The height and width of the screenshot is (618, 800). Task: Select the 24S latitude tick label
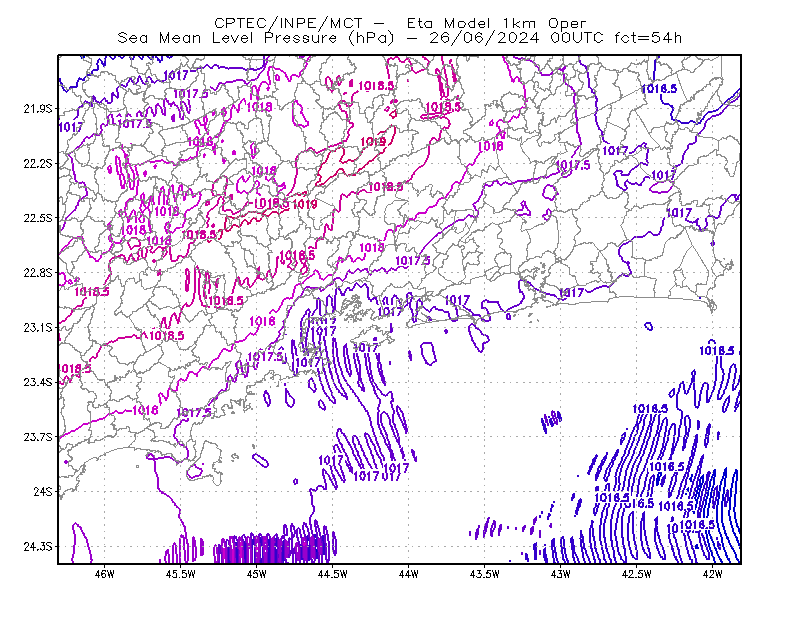(x=42, y=491)
